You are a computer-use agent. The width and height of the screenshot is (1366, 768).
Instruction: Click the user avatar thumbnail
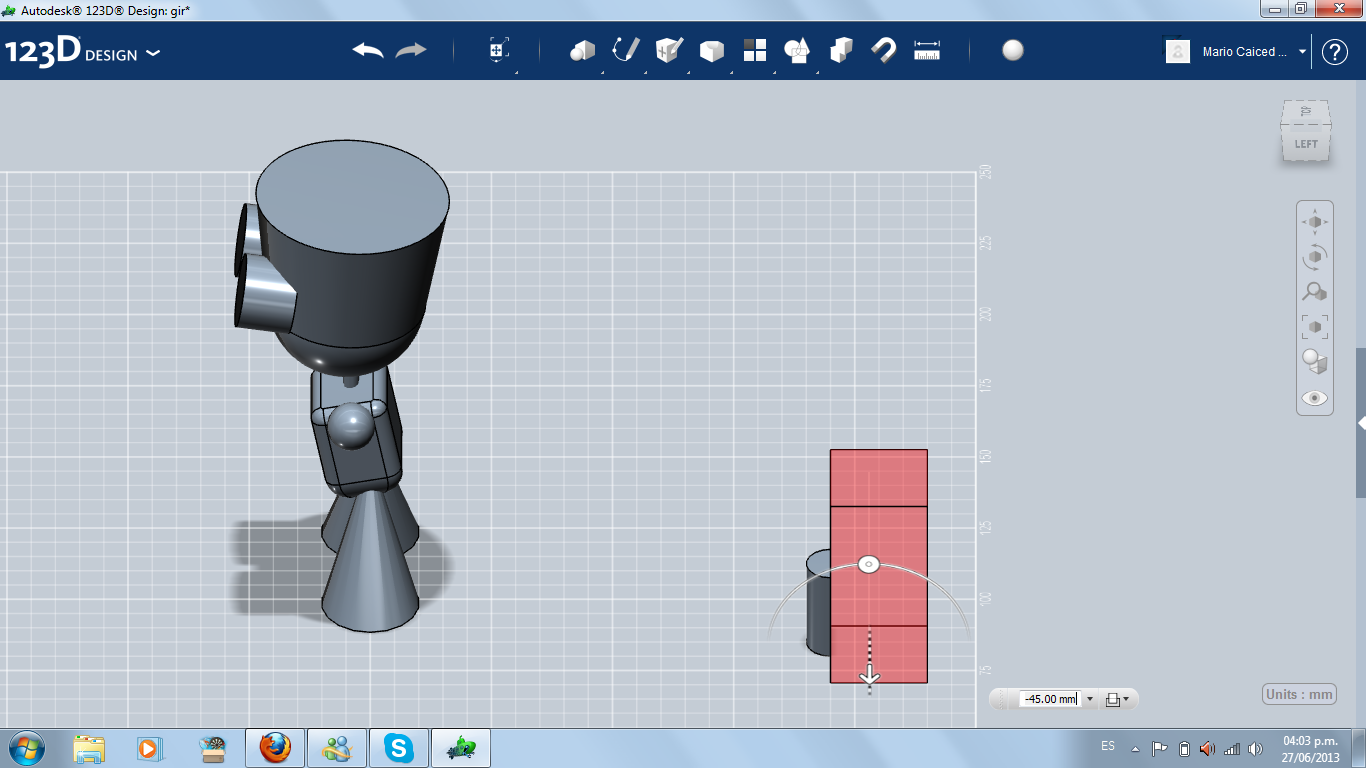coord(1178,52)
